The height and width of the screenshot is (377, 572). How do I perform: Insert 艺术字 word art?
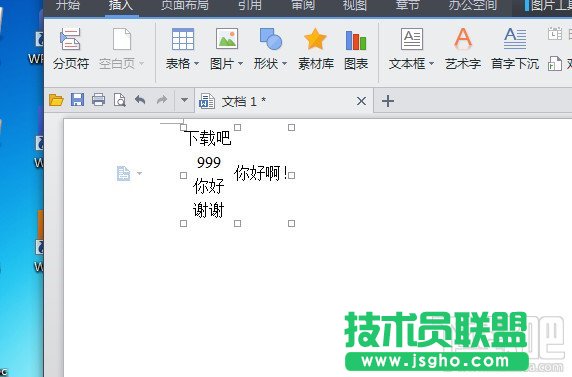(463, 49)
